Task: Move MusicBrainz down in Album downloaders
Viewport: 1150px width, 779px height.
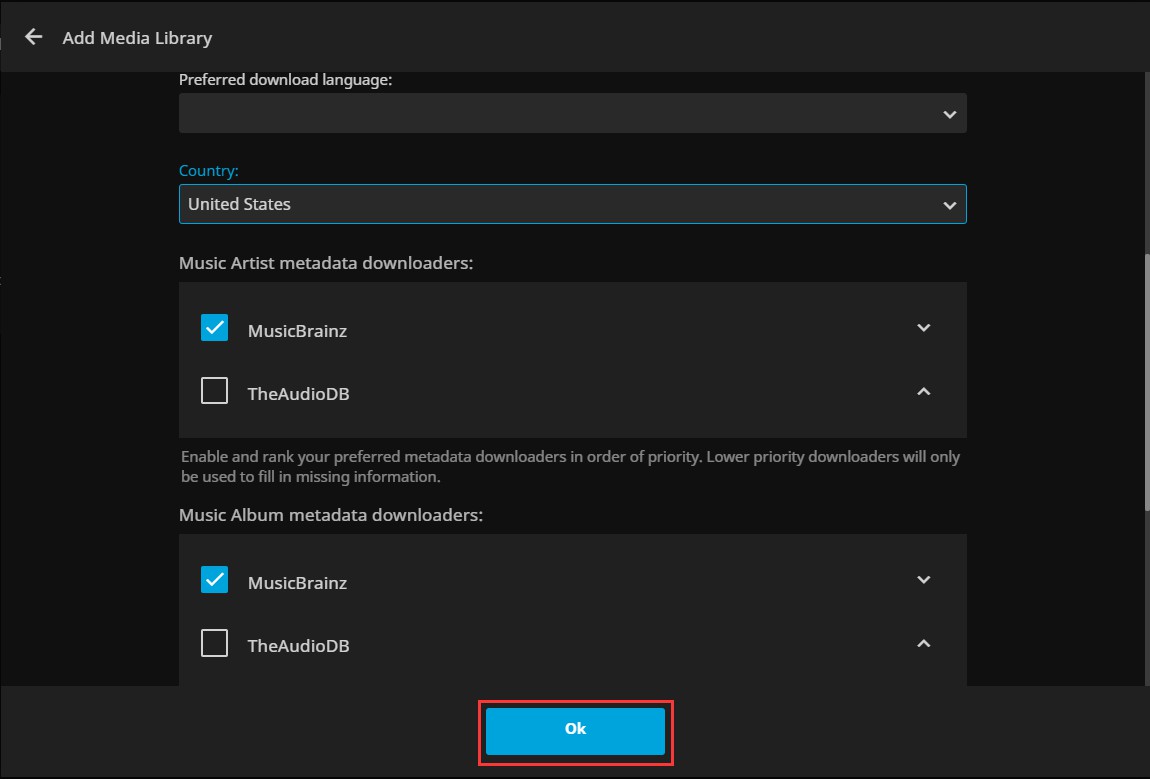Action: 923,580
